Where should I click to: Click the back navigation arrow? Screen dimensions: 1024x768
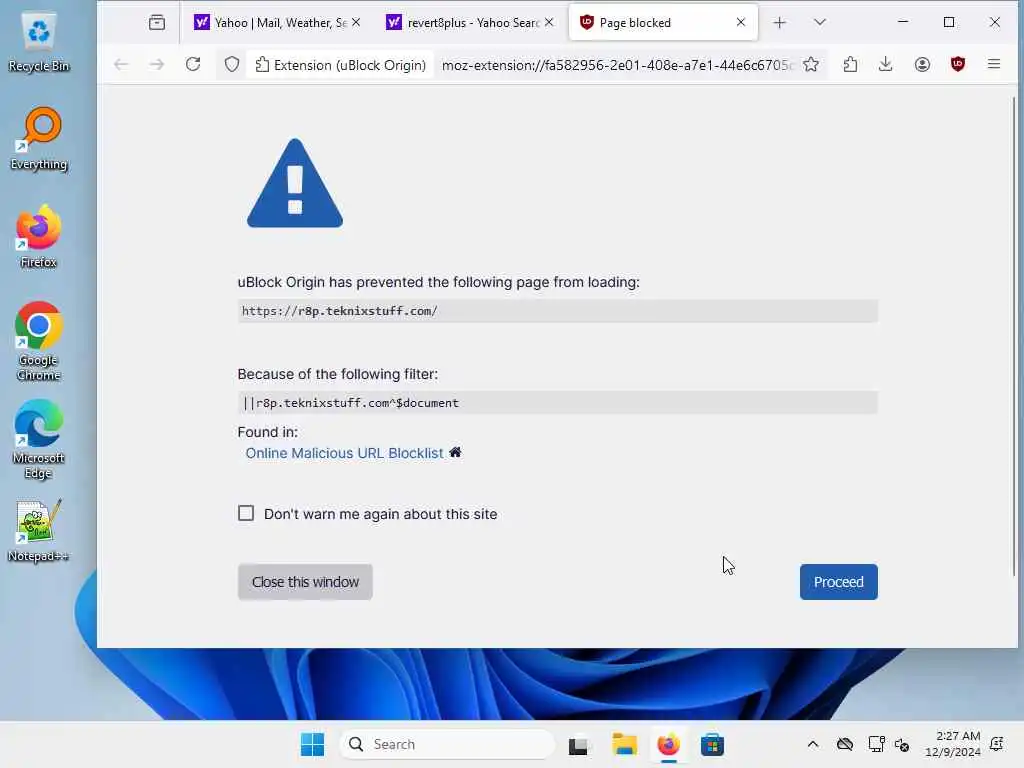tap(121, 64)
